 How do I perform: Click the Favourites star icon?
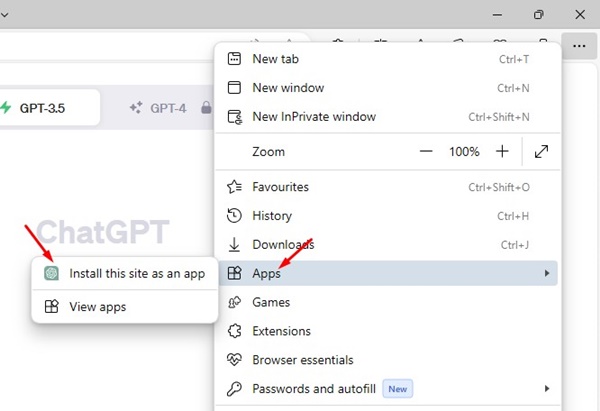point(234,187)
